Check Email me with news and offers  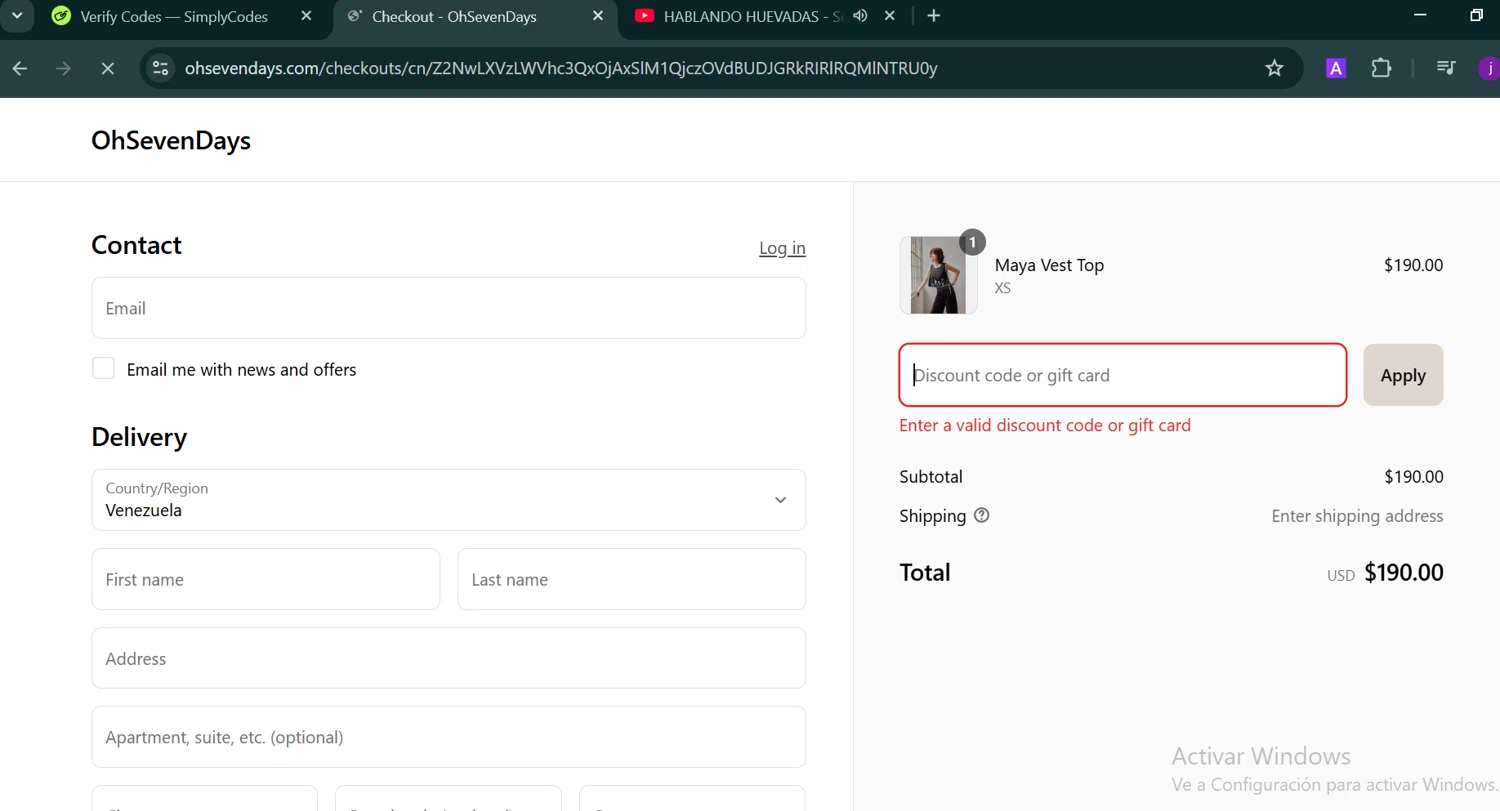coord(103,369)
